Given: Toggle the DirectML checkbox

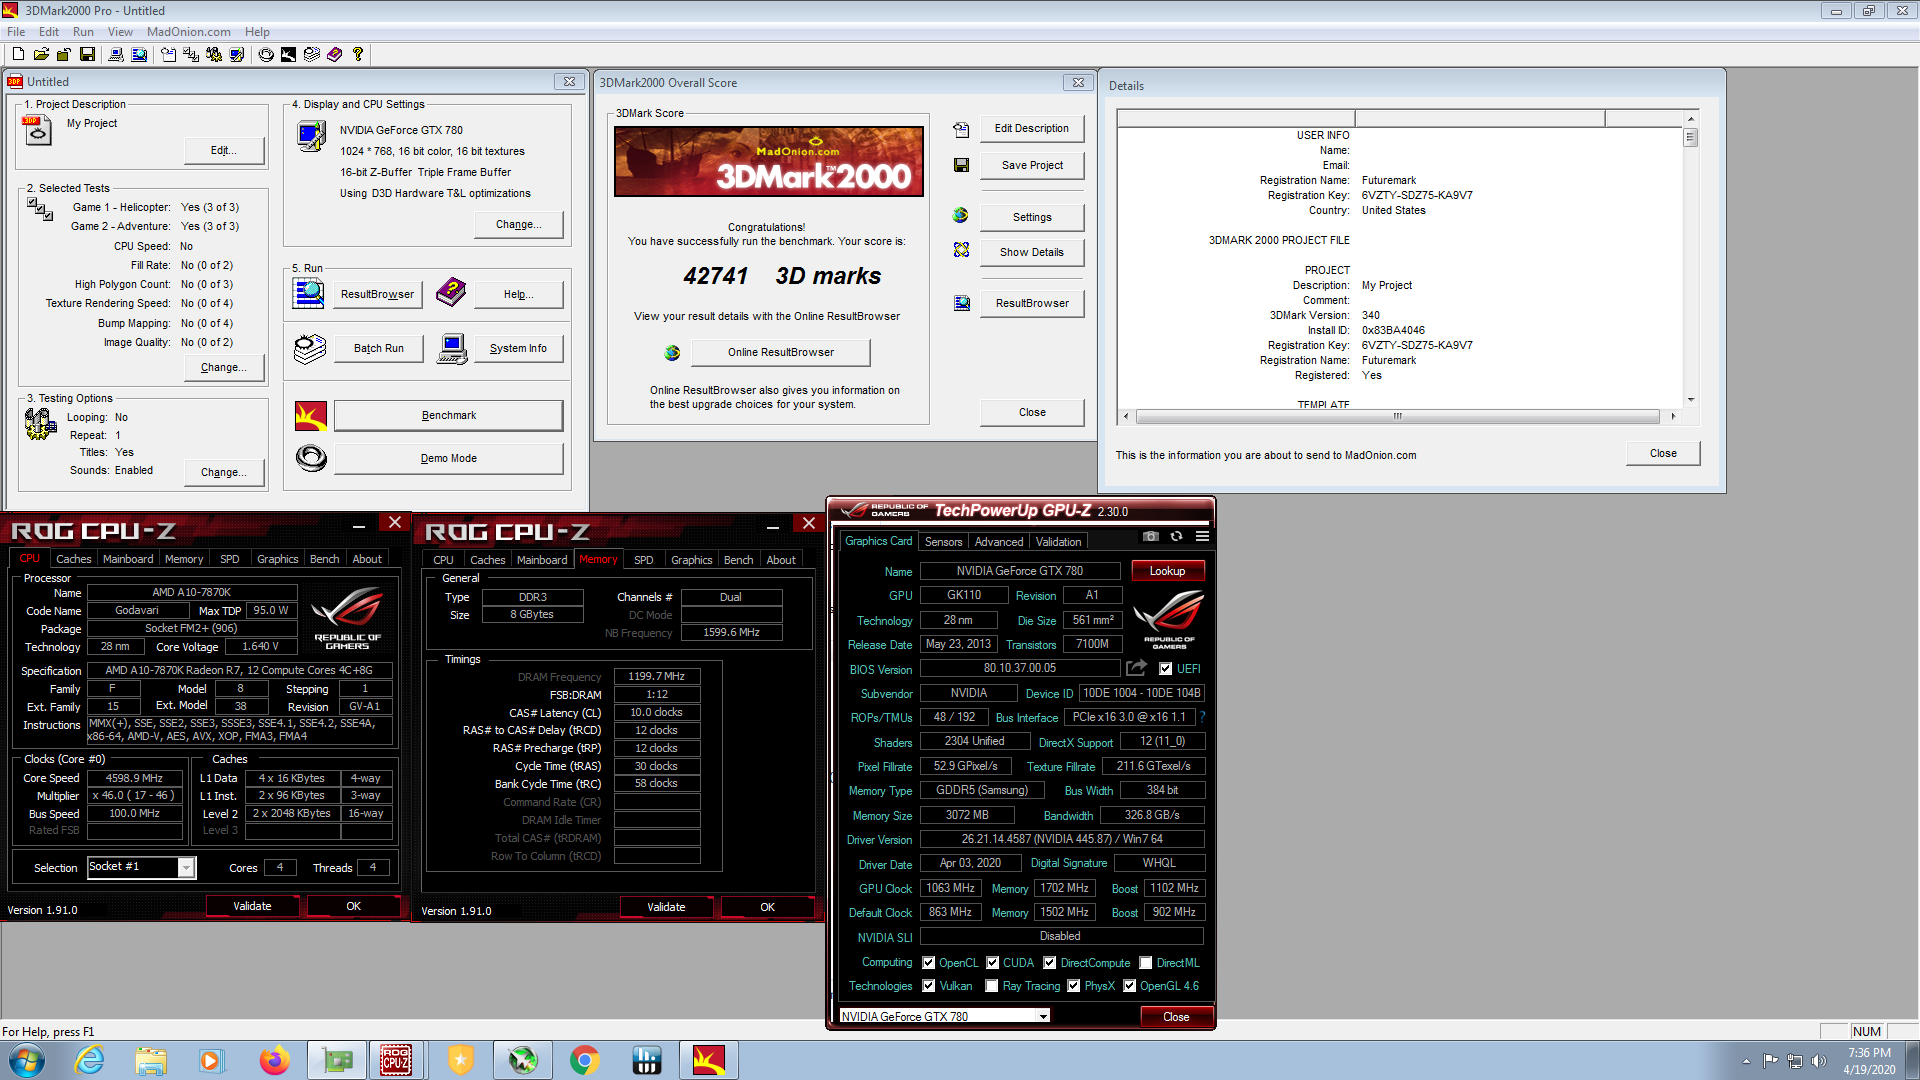Looking at the screenshot, I should 1146,963.
